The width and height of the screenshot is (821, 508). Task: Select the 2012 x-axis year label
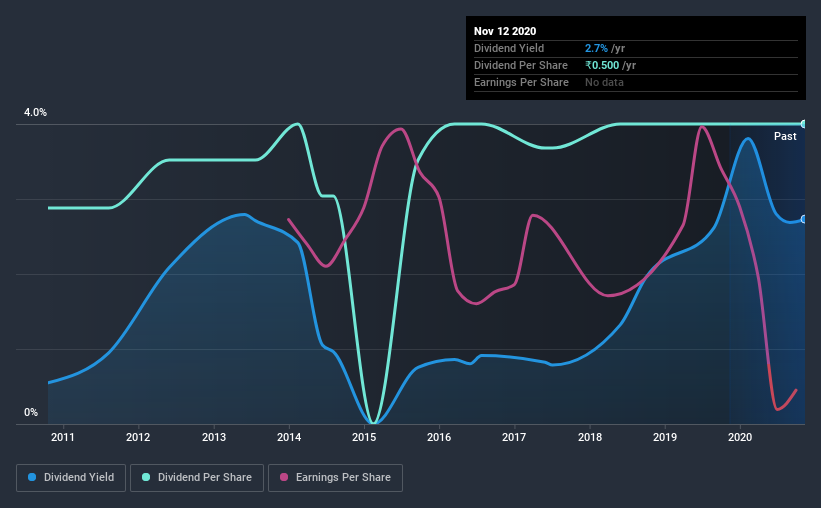pyautogui.click(x=138, y=437)
